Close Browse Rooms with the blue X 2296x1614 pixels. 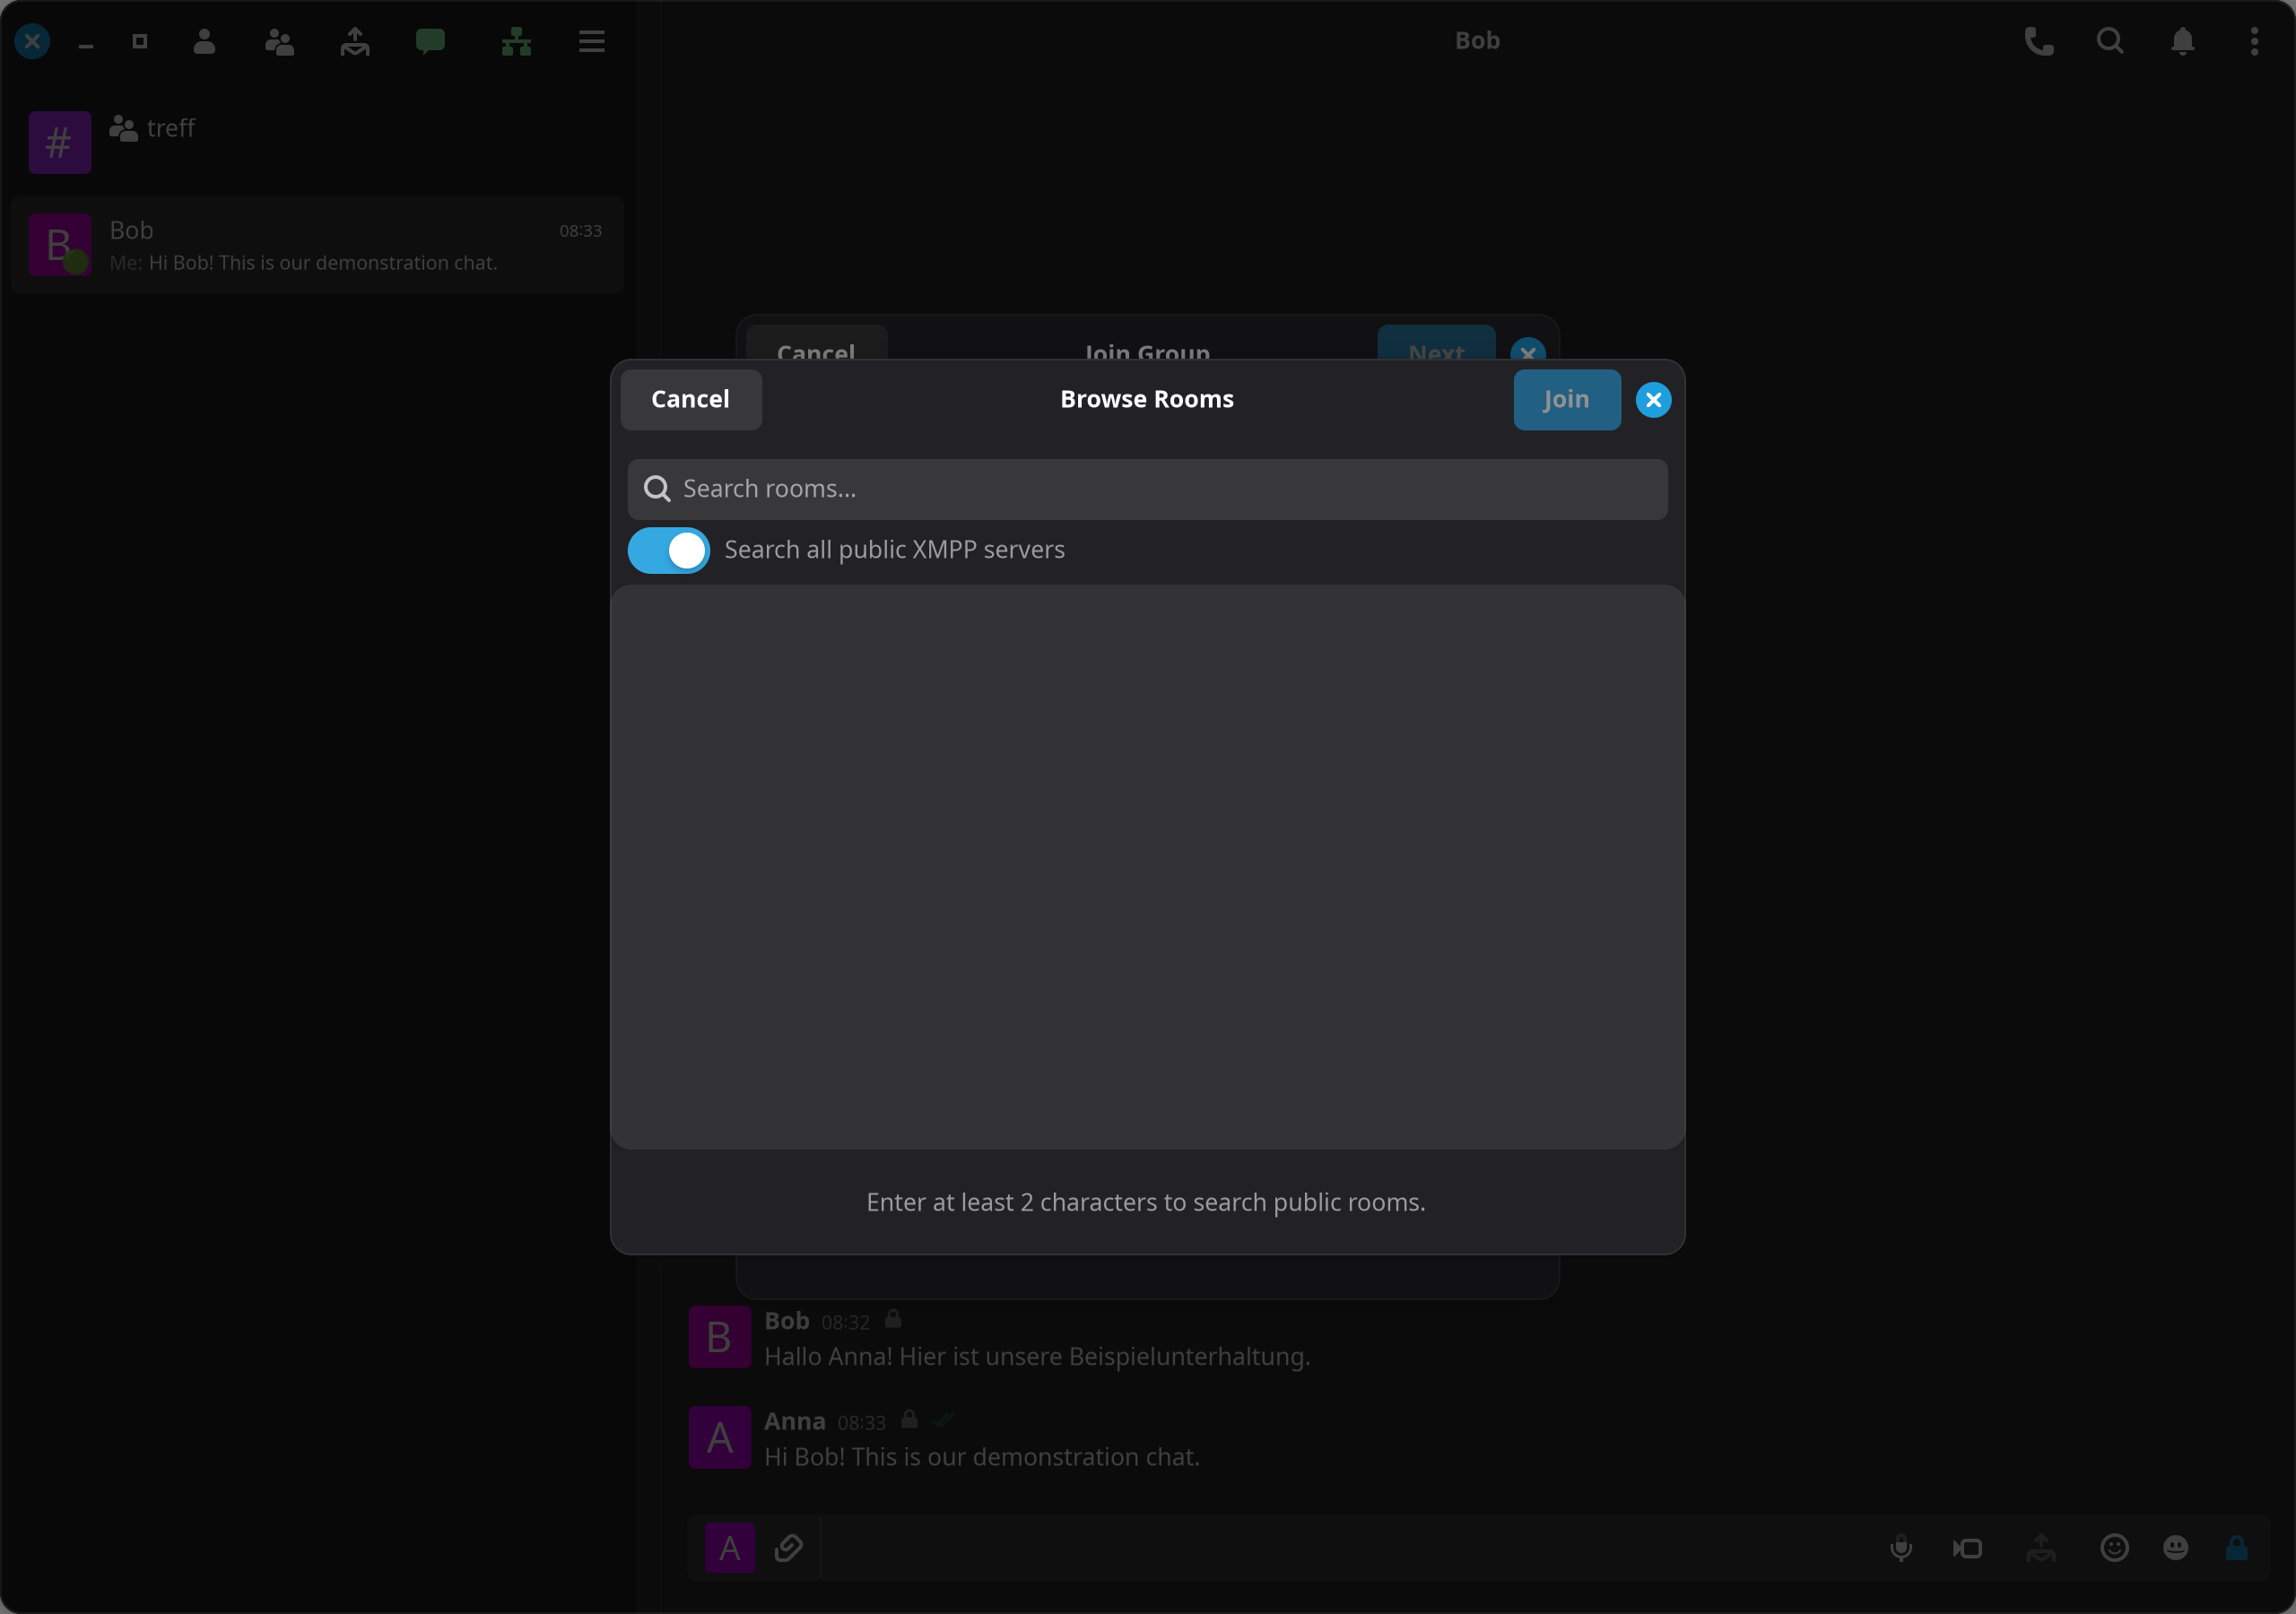[x=1653, y=400]
